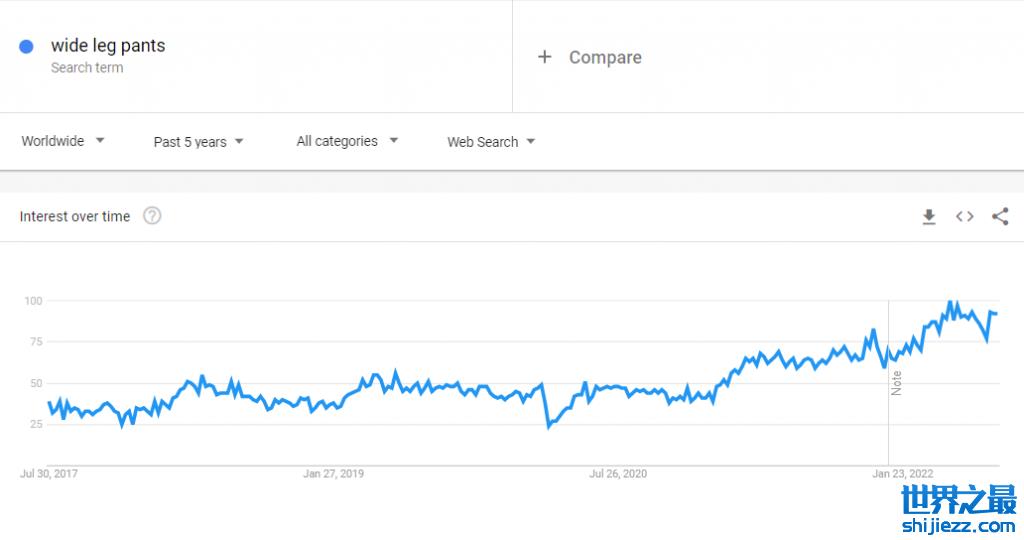This screenshot has width=1024, height=540.
Task: Click the Interest over time heading
Action: point(75,216)
